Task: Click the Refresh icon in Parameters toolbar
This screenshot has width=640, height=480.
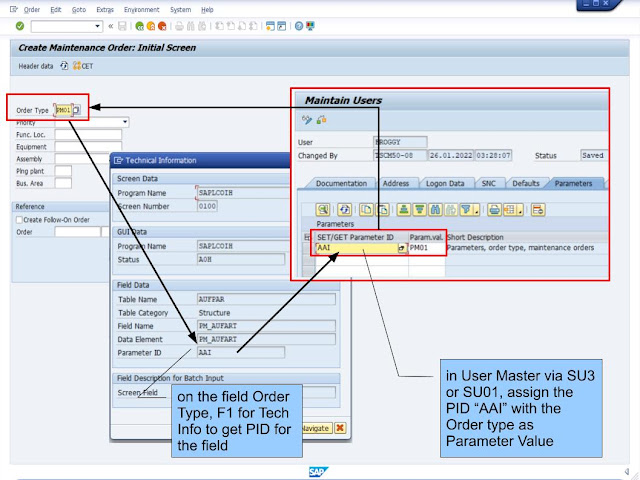Action: (345, 210)
